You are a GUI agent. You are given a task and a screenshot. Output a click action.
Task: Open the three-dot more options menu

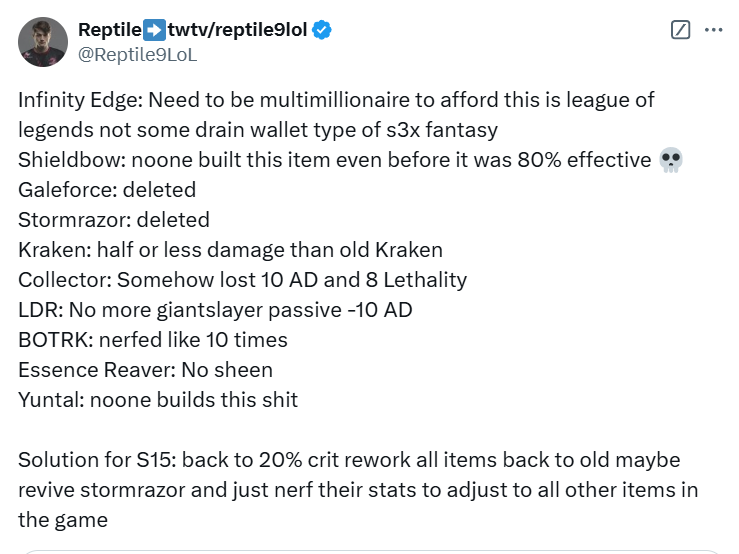713,30
